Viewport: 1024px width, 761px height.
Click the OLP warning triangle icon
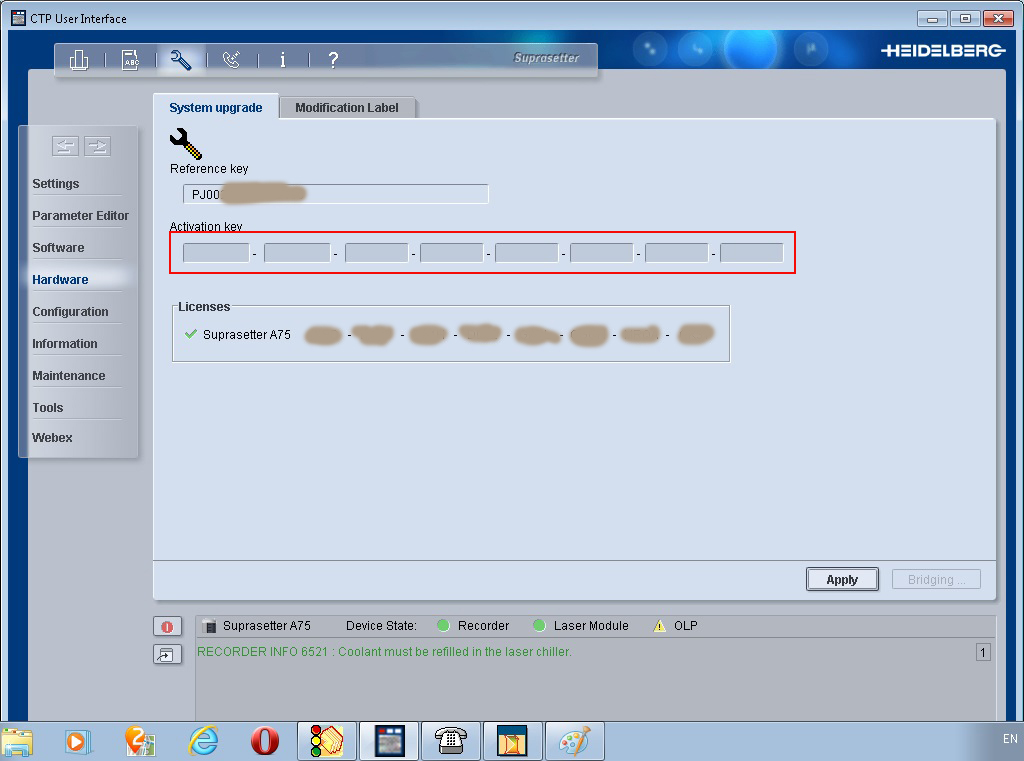click(660, 626)
